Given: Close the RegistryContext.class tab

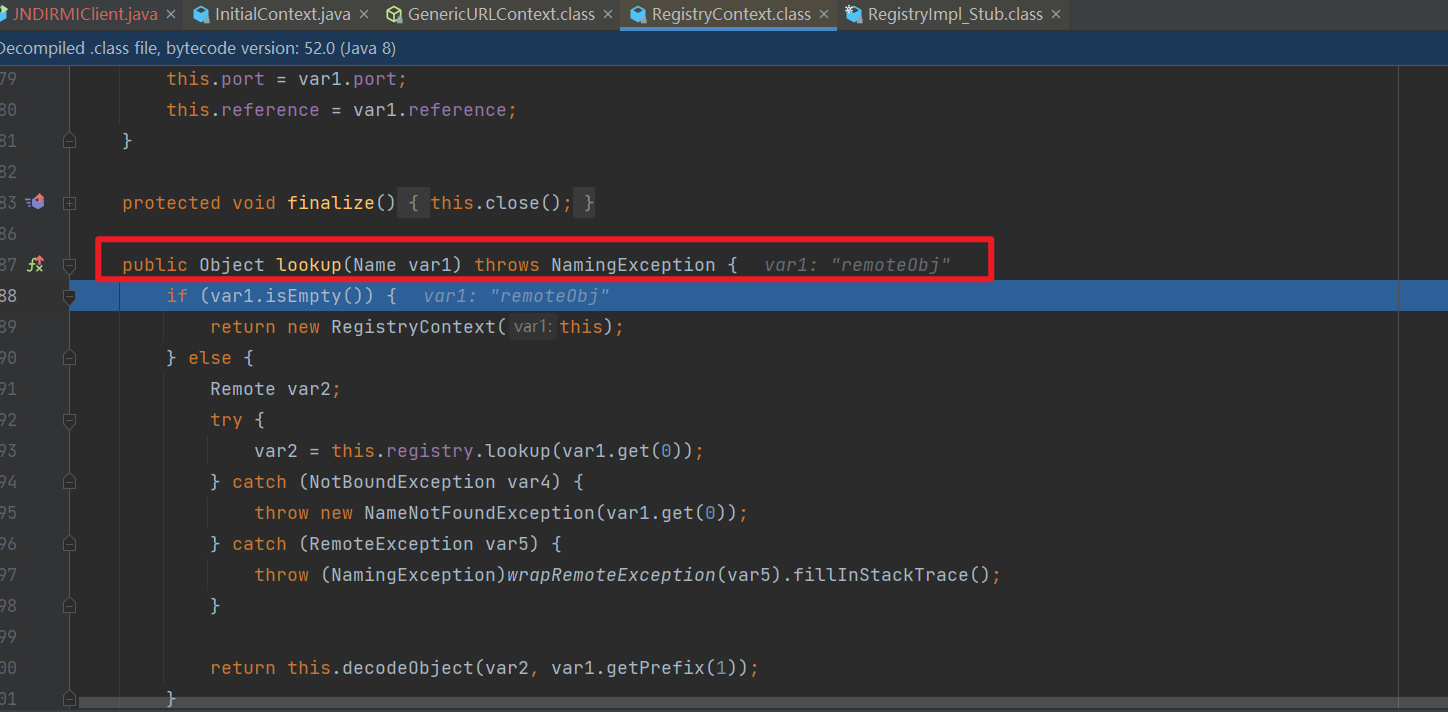Looking at the screenshot, I should [824, 15].
